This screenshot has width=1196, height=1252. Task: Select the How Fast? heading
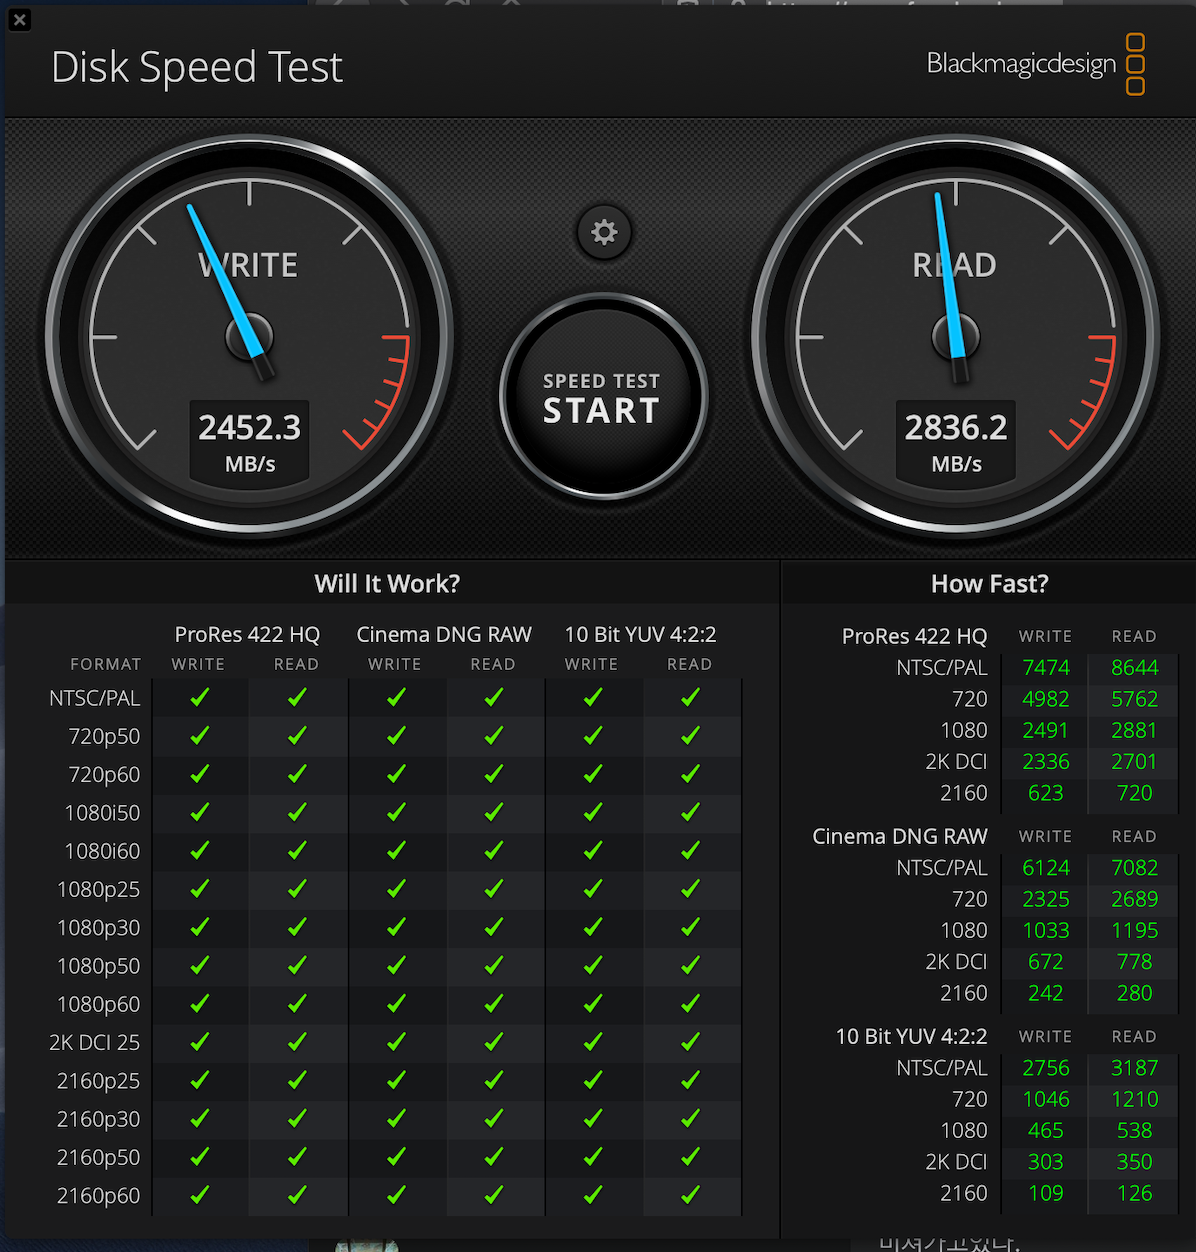[989, 584]
